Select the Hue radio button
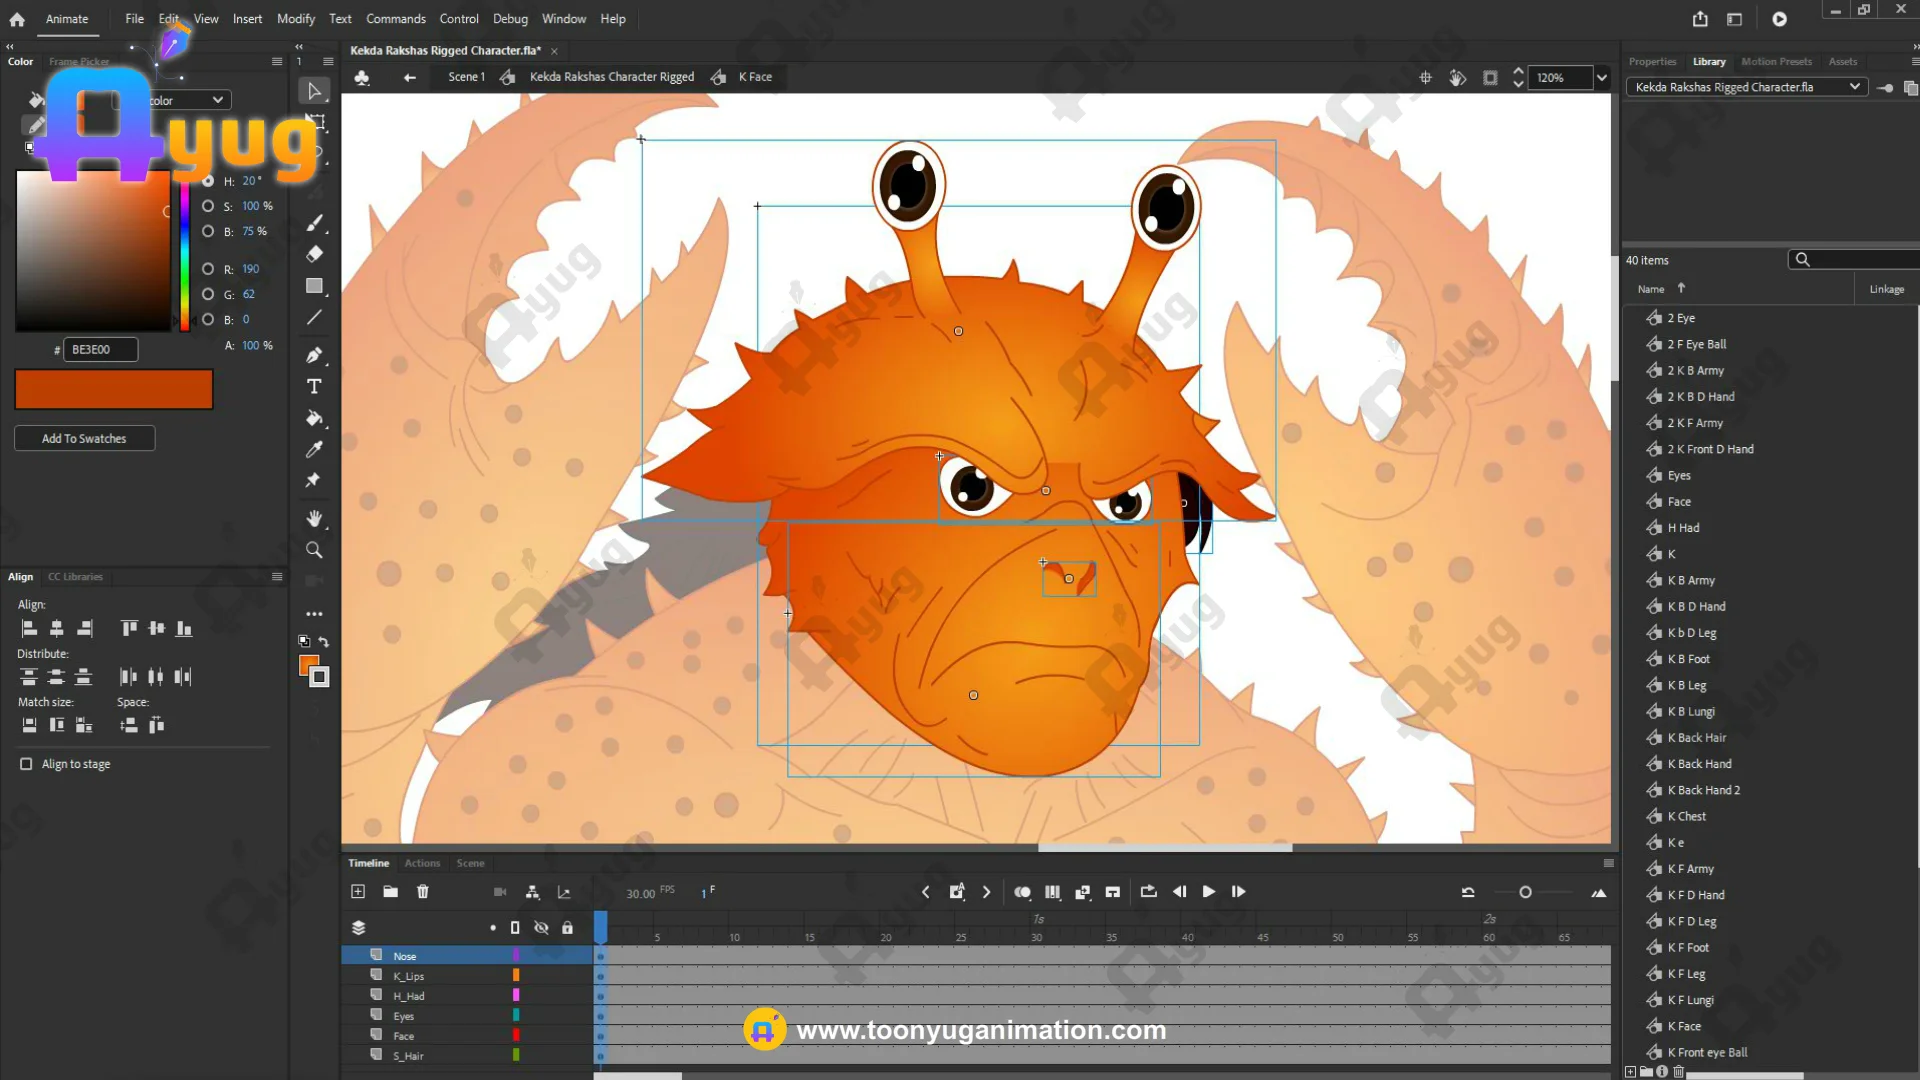The image size is (1920, 1080). [208, 181]
